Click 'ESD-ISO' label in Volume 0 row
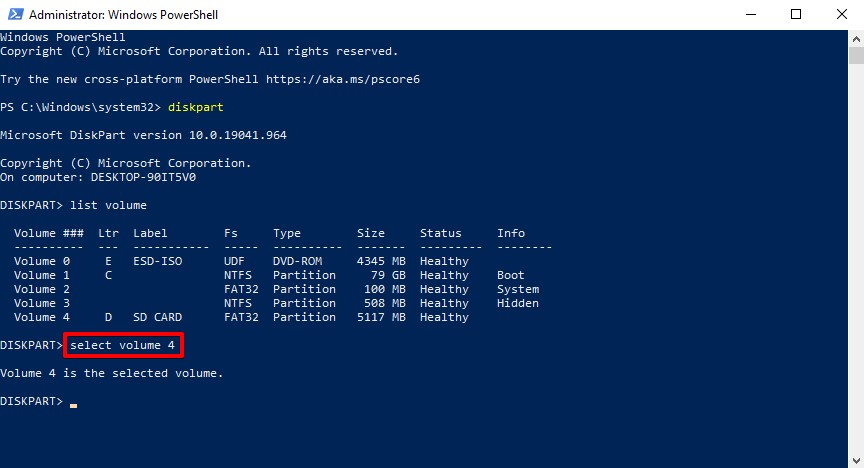The width and height of the screenshot is (864, 468). pyautogui.click(x=158, y=261)
